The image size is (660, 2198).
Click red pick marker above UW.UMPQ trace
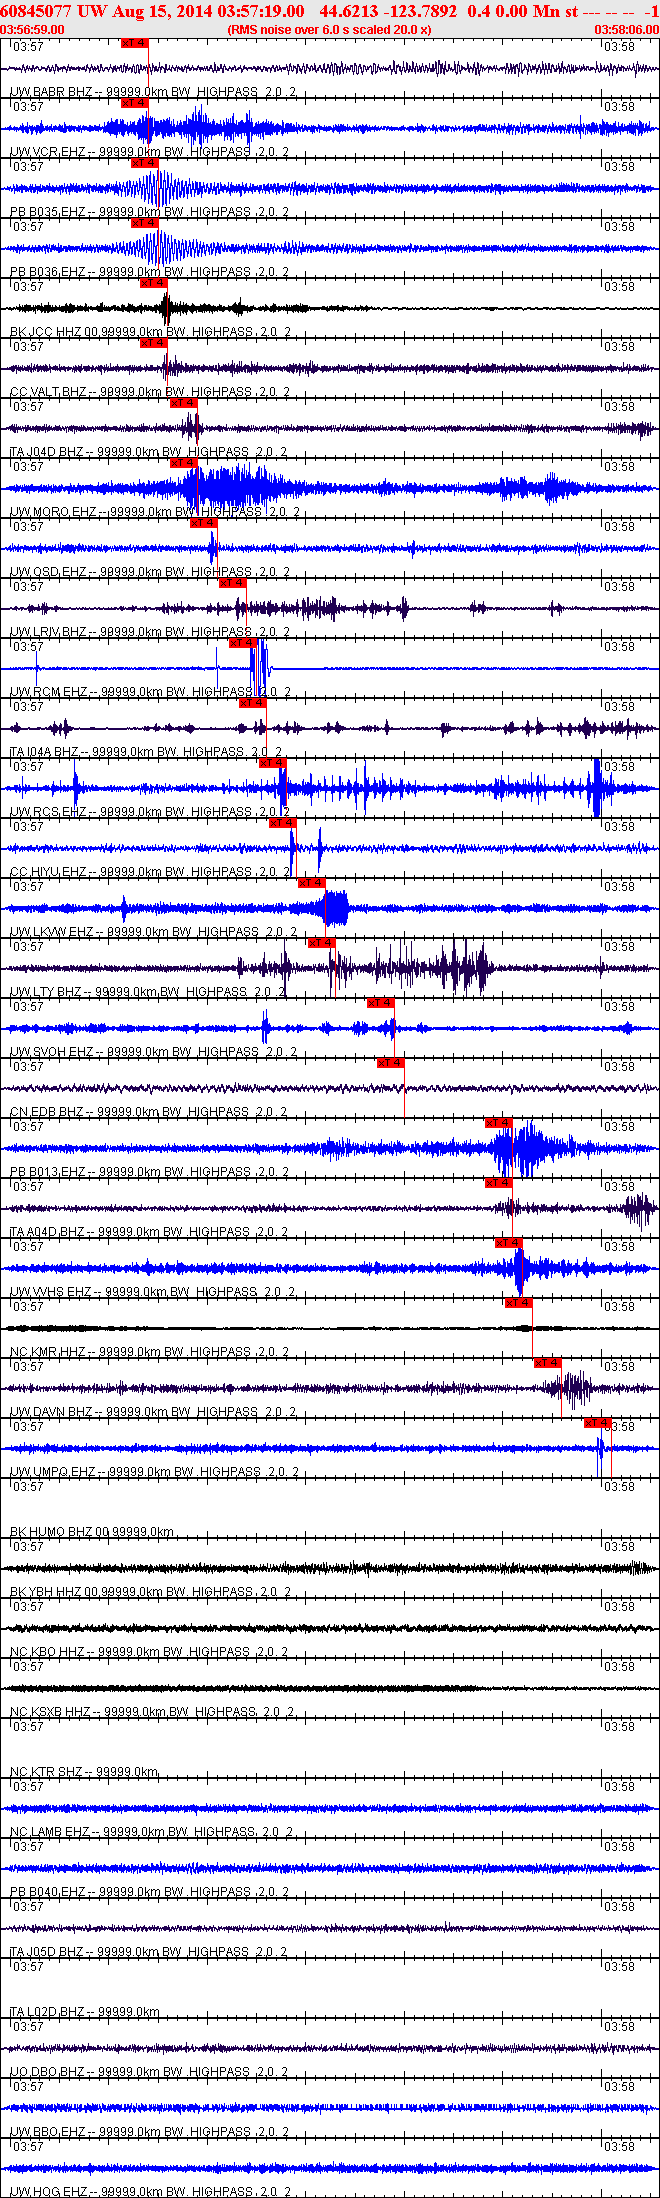click(598, 1423)
